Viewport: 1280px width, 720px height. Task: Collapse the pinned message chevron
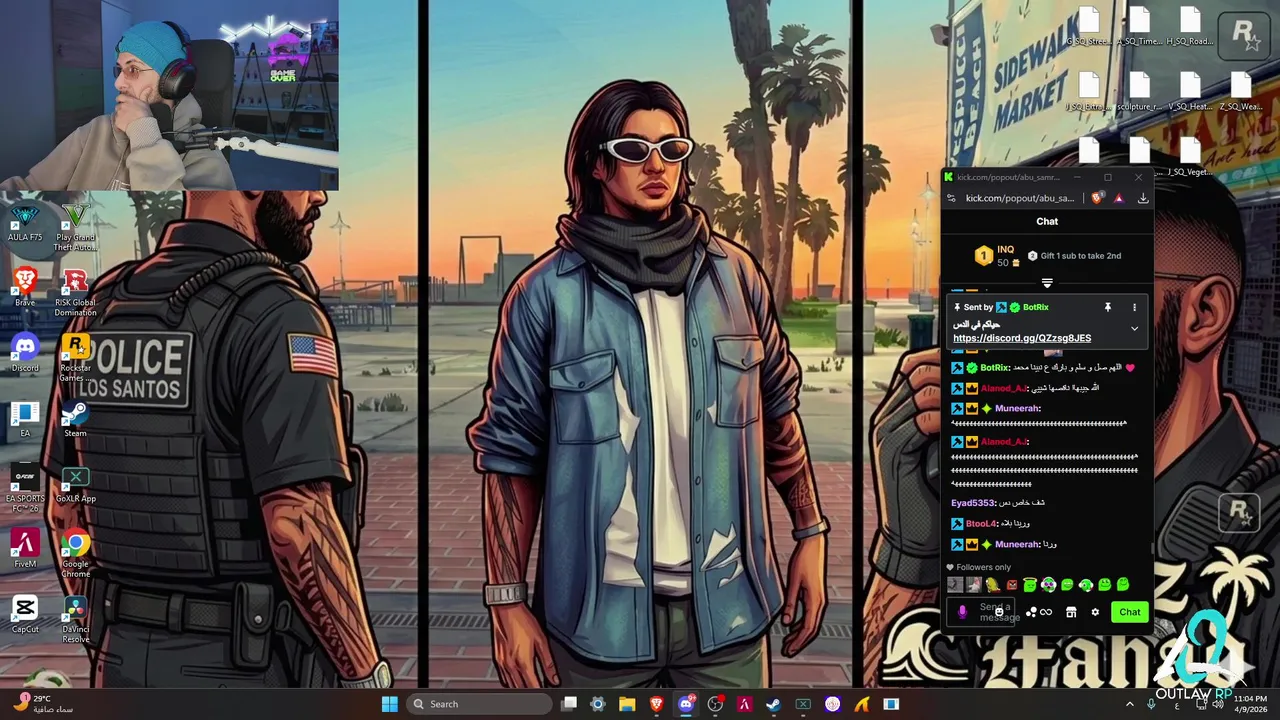click(1134, 328)
